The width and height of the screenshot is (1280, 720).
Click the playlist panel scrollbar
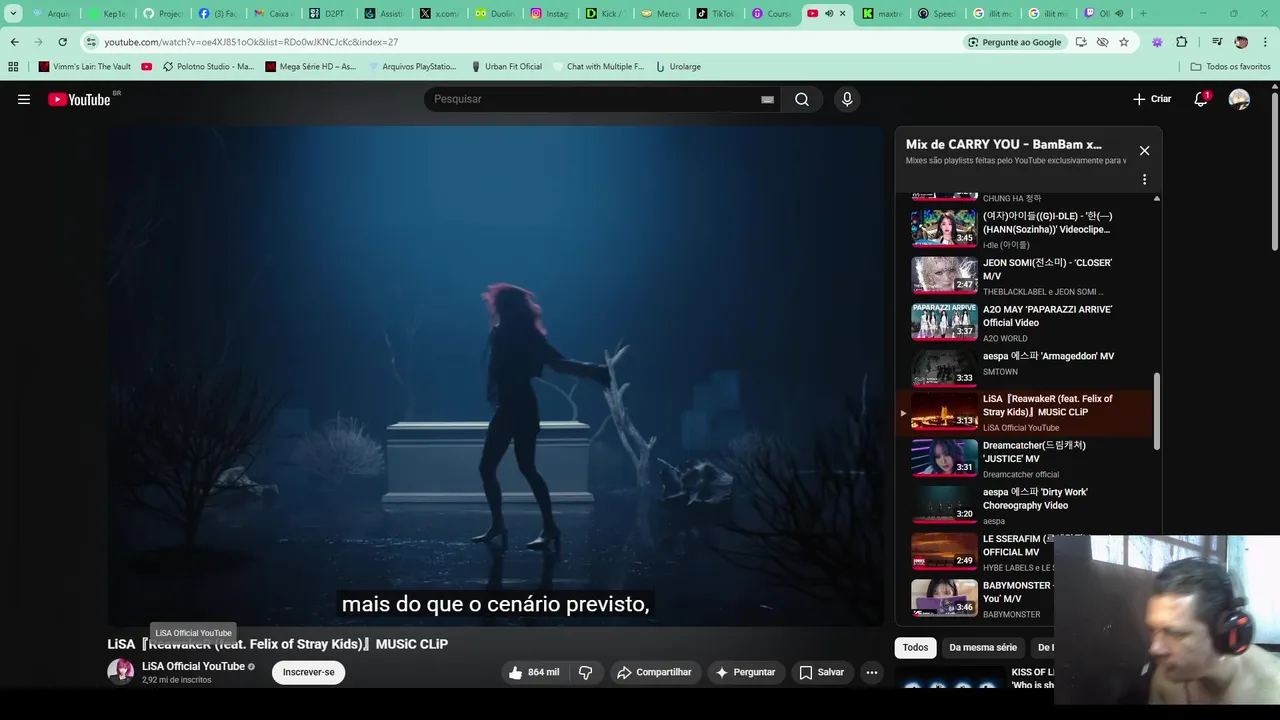1157,411
